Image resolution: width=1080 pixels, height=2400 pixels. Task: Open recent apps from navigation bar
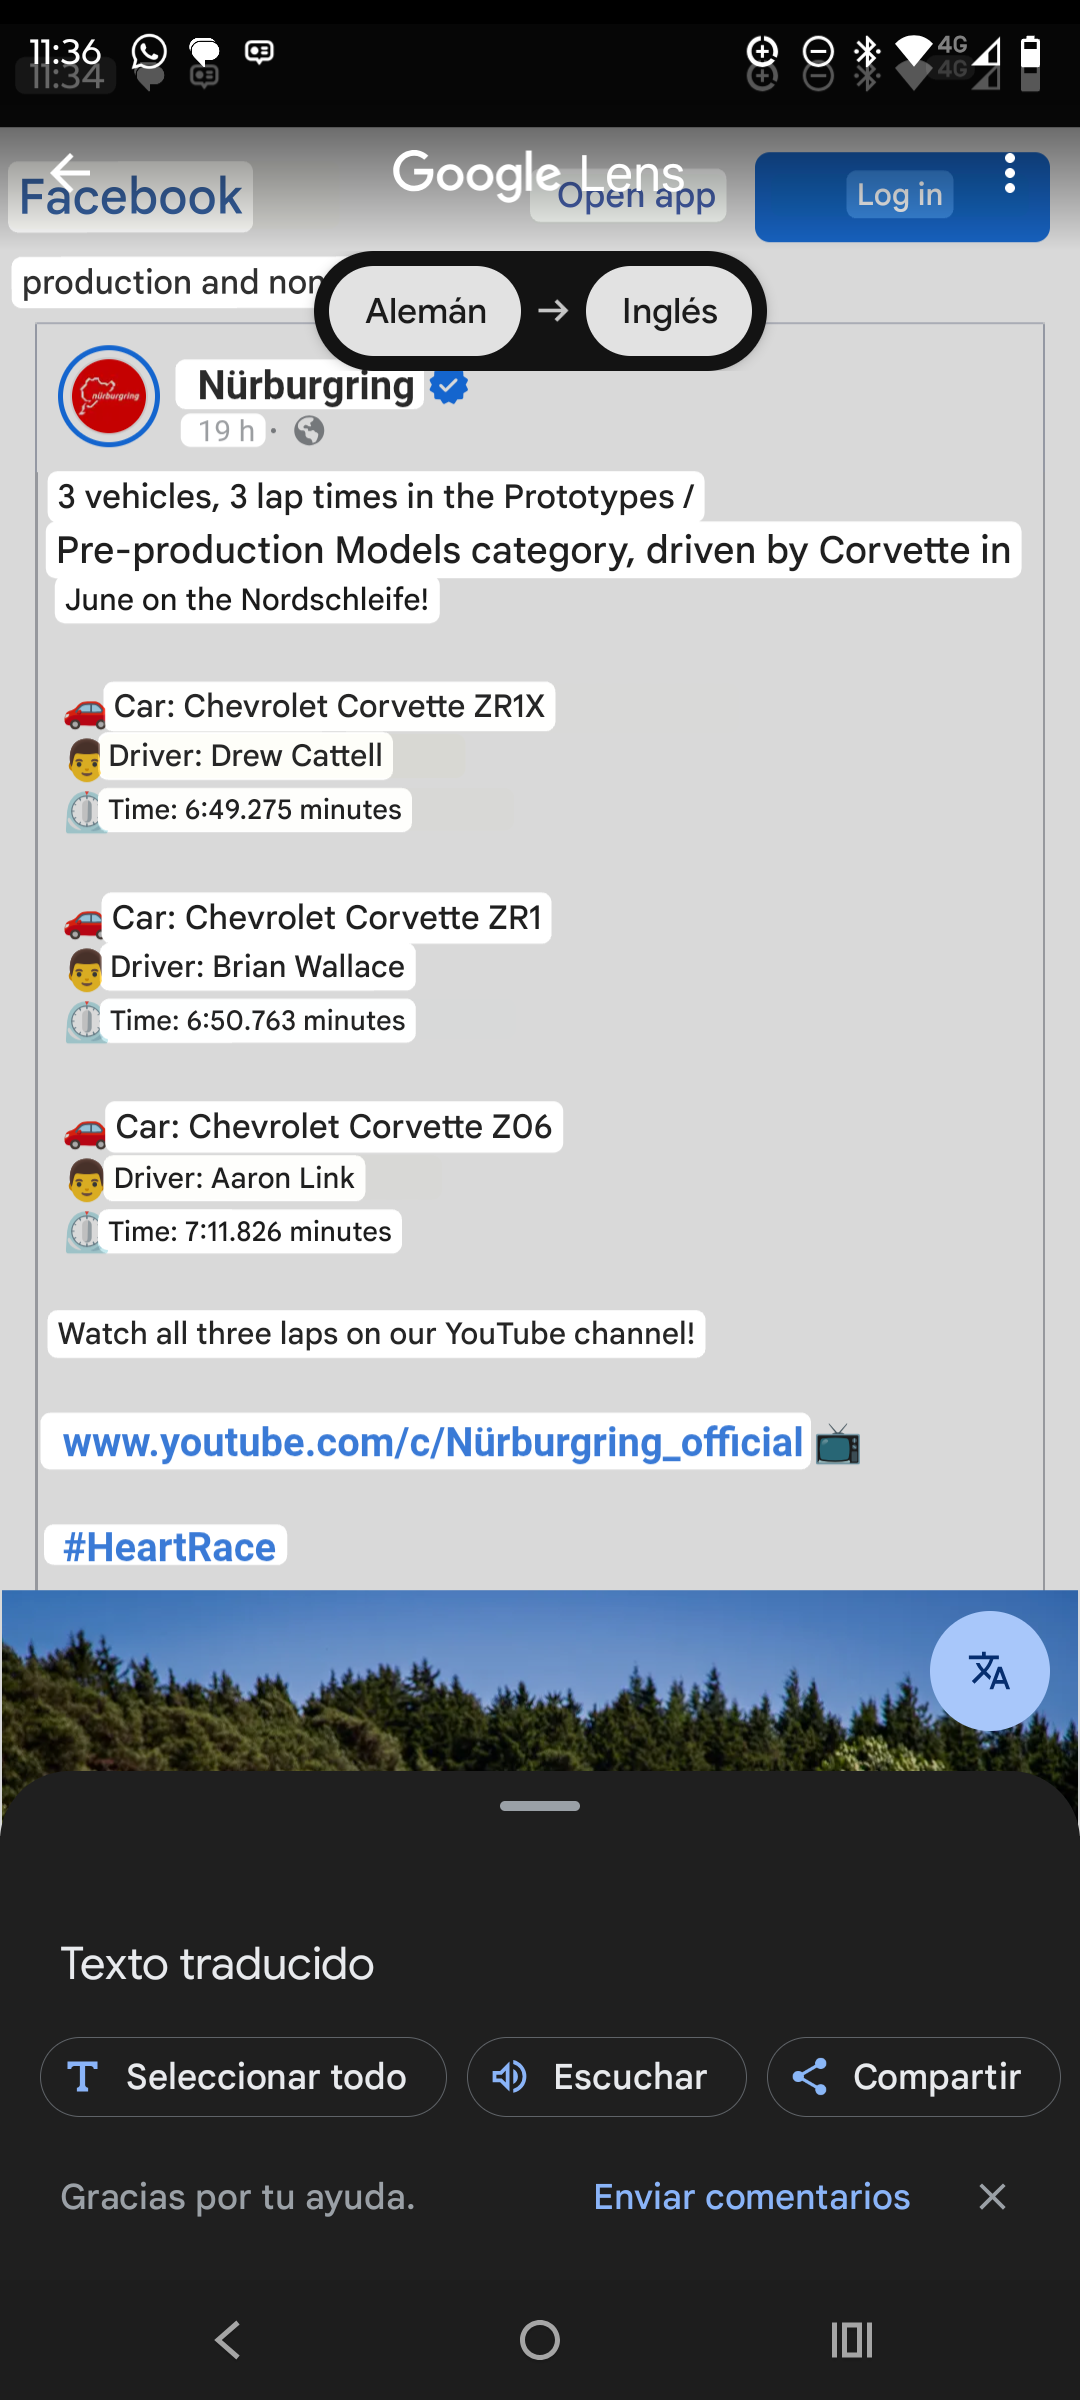[852, 2340]
